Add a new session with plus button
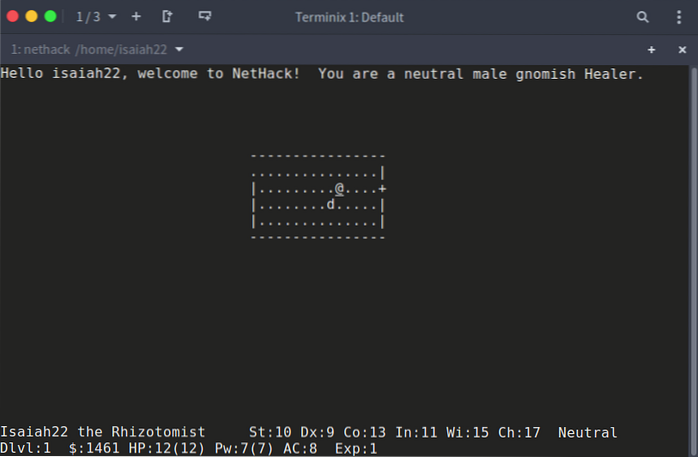 click(136, 17)
